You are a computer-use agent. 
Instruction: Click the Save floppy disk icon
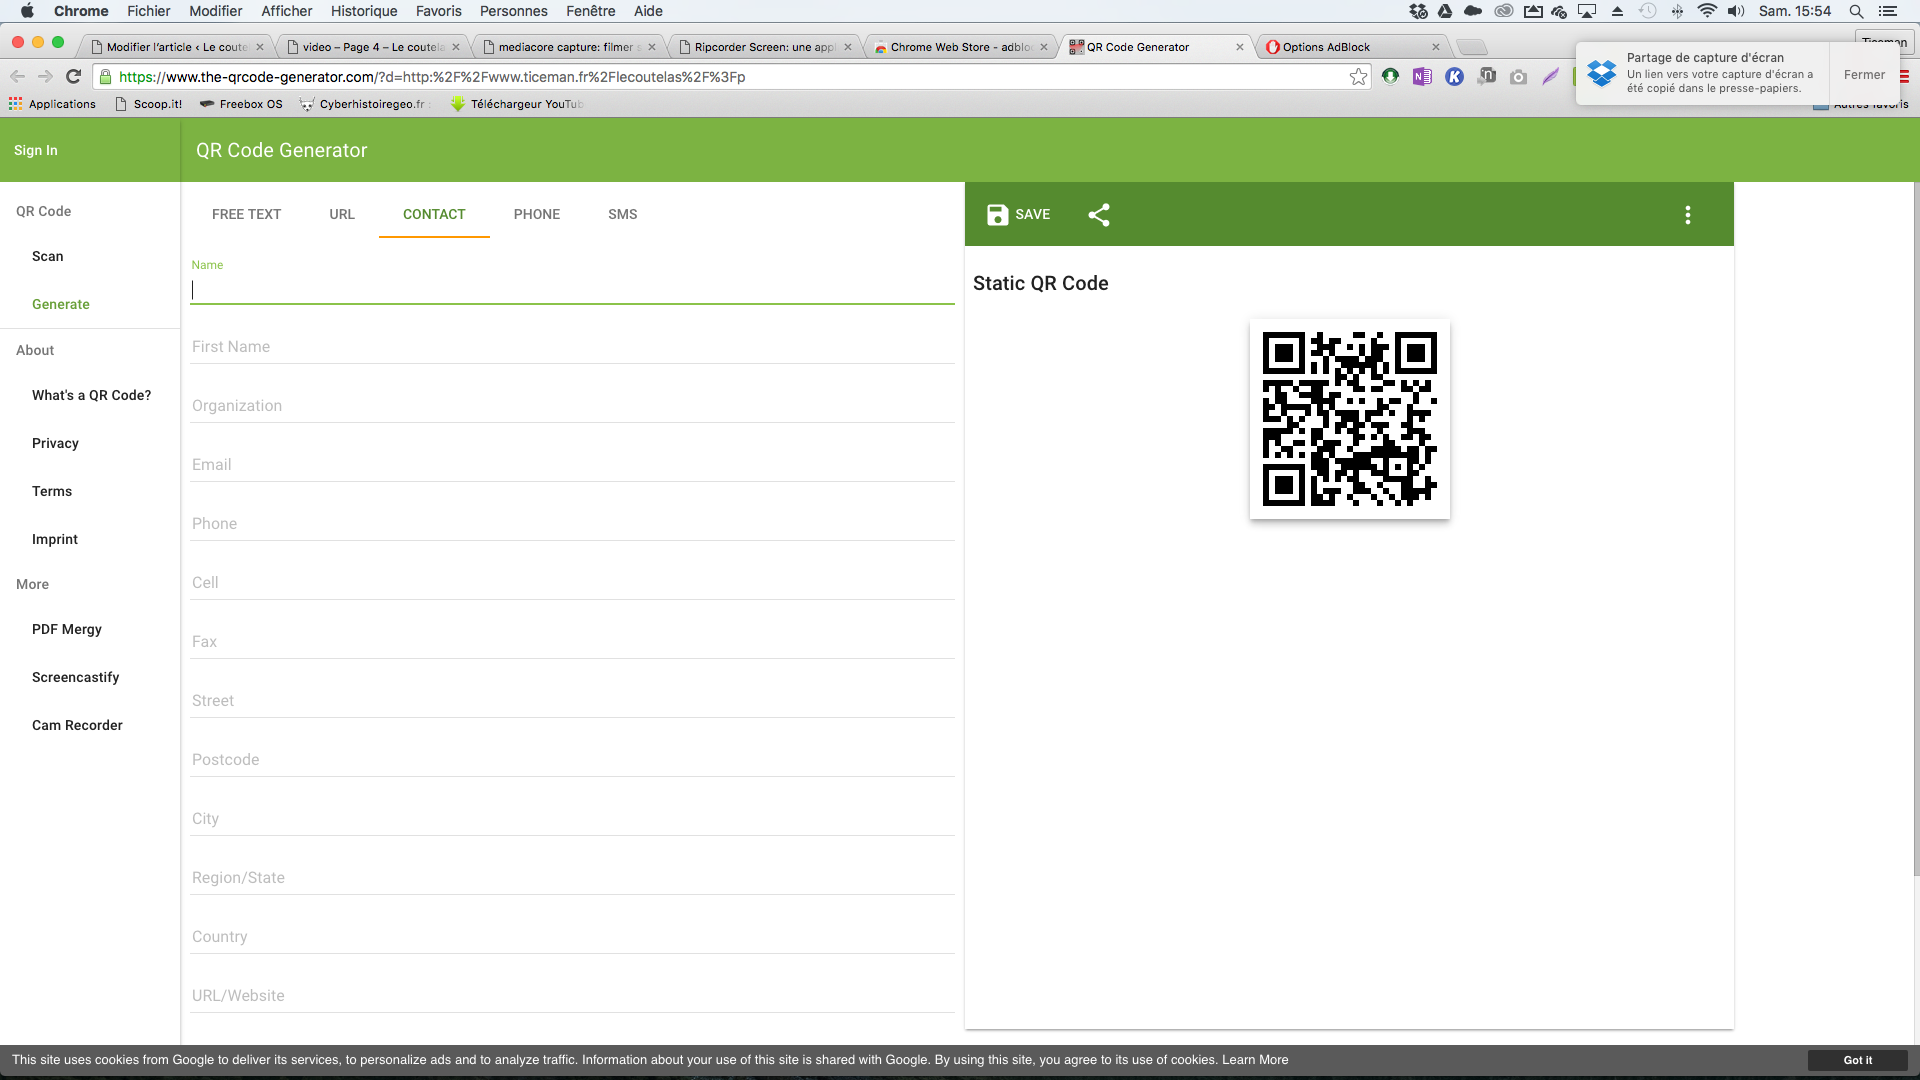pos(997,215)
